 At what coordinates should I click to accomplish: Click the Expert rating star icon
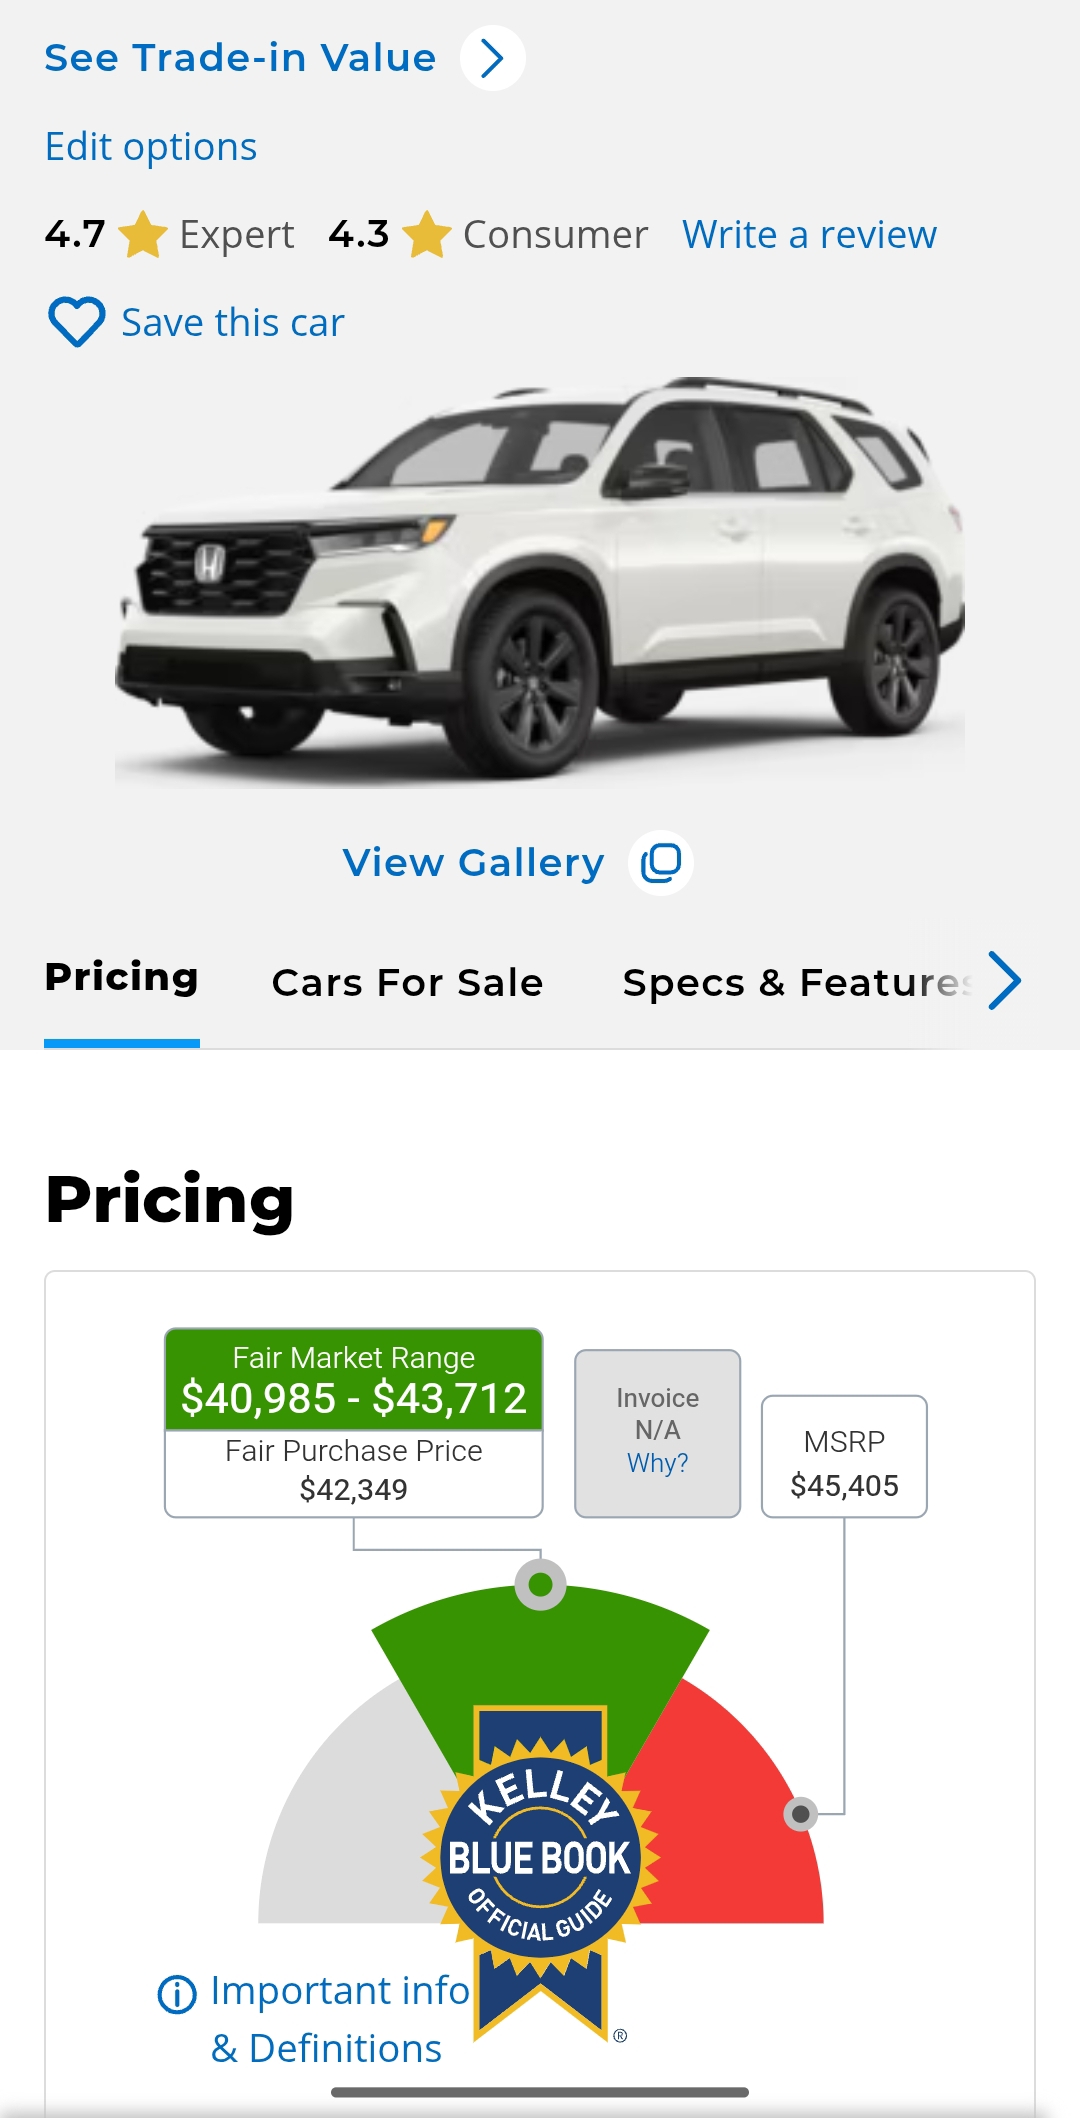[143, 235]
